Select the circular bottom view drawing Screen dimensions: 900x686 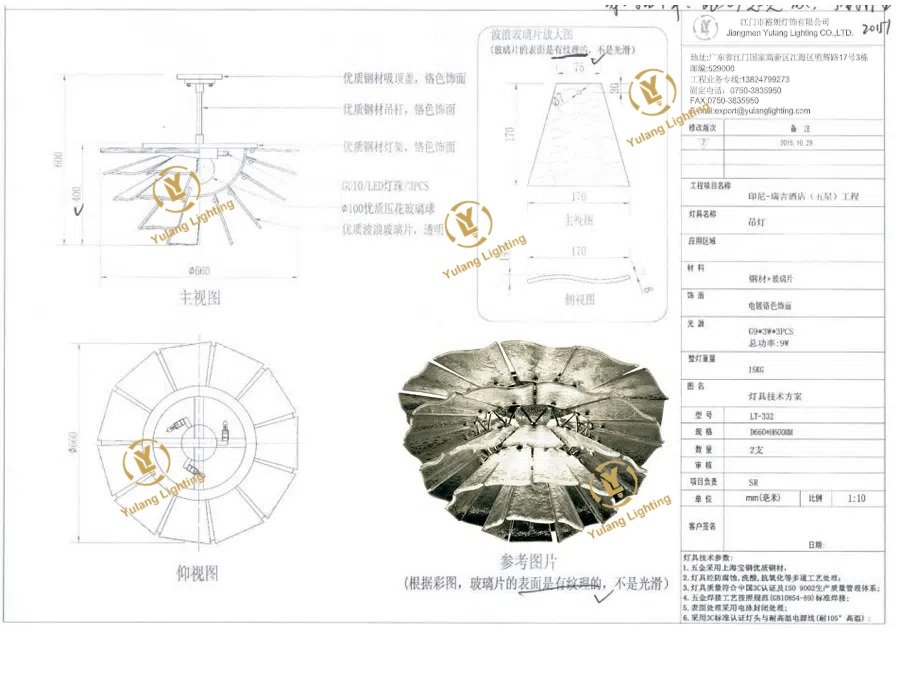pos(190,440)
